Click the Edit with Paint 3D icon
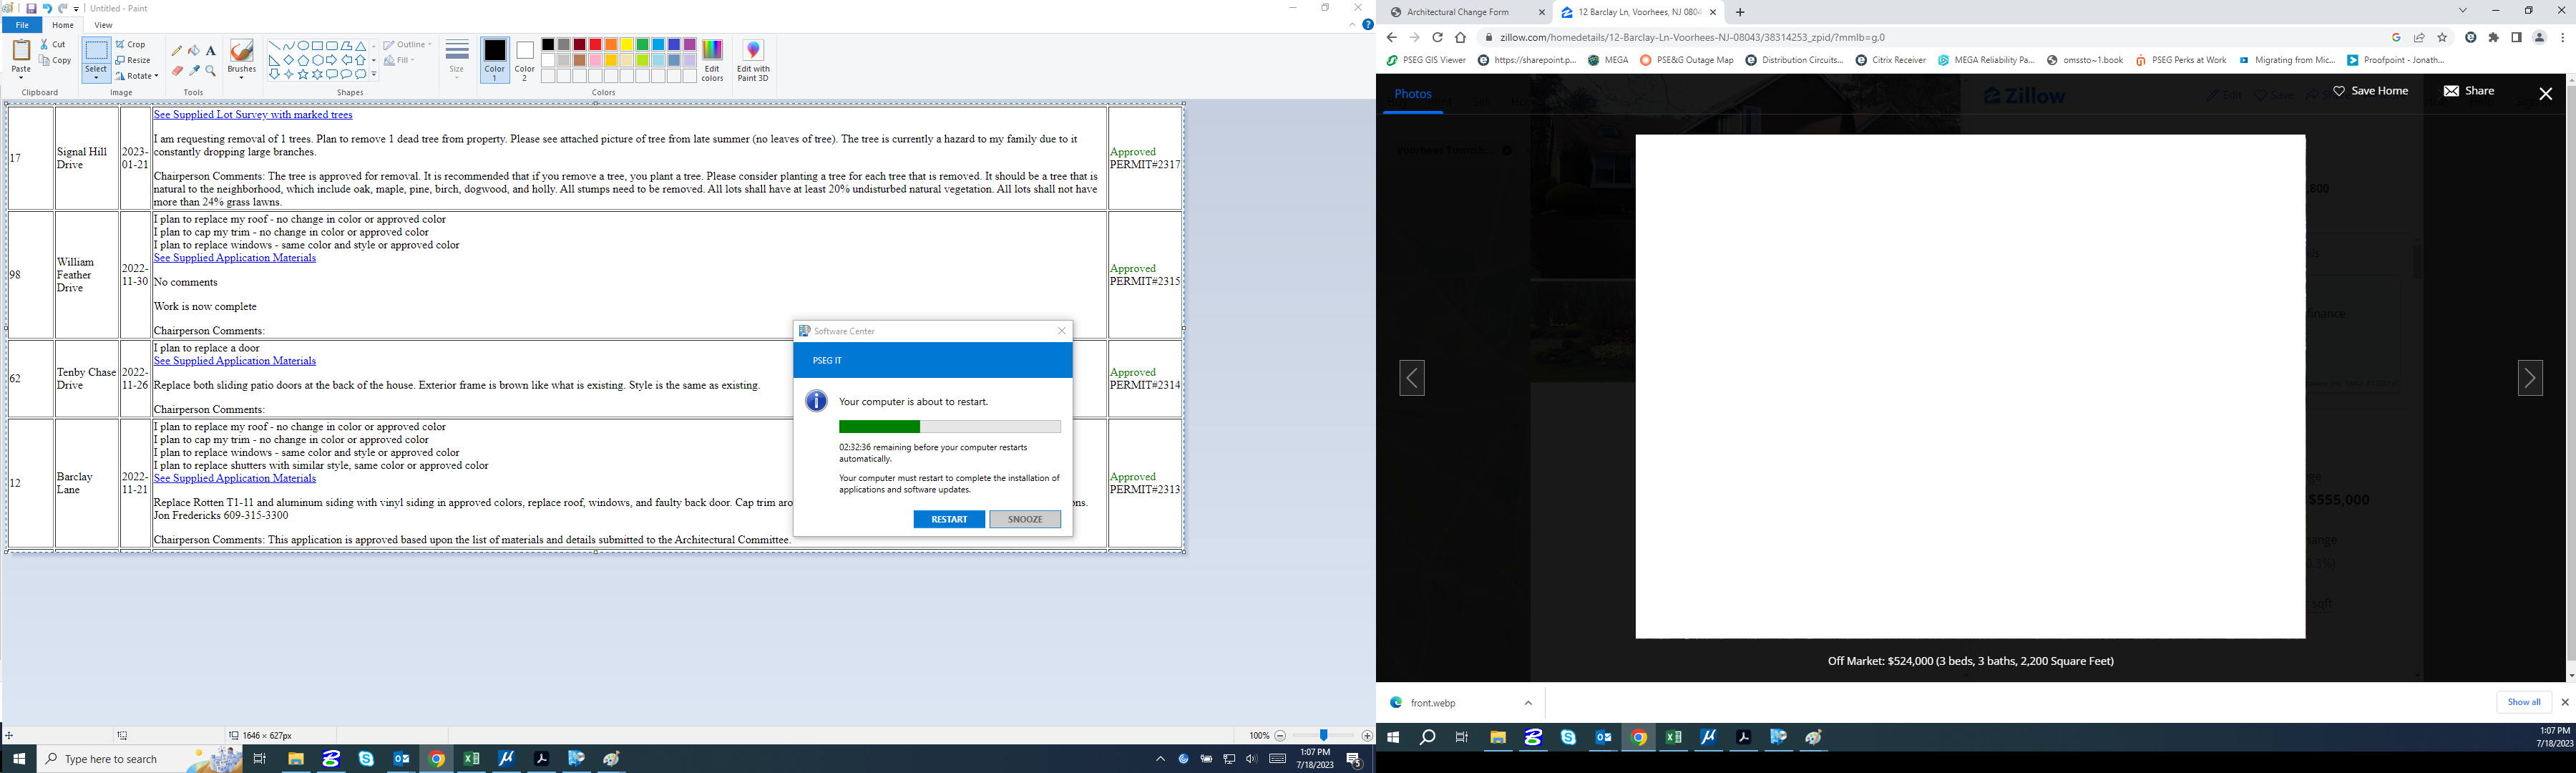Image resolution: width=2576 pixels, height=773 pixels. point(753,60)
